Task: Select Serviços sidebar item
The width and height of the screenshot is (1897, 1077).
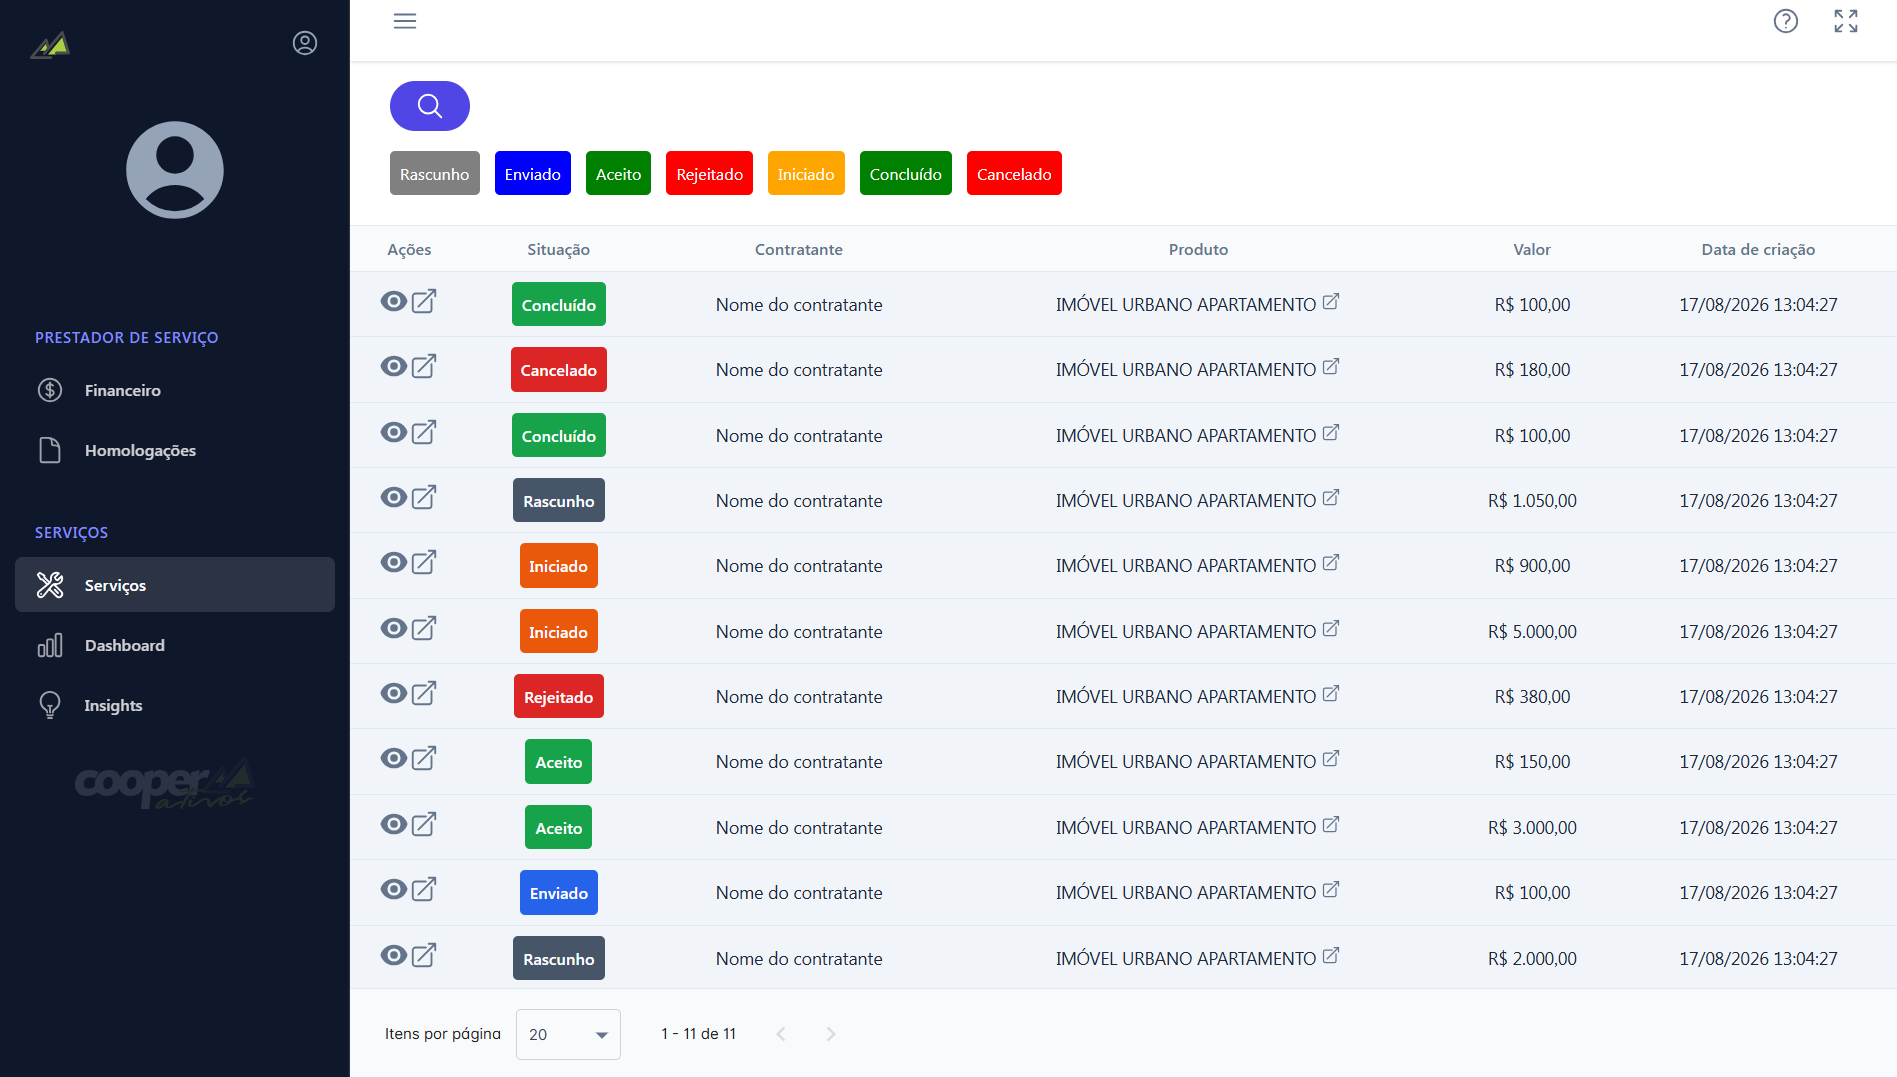Action: (175, 585)
